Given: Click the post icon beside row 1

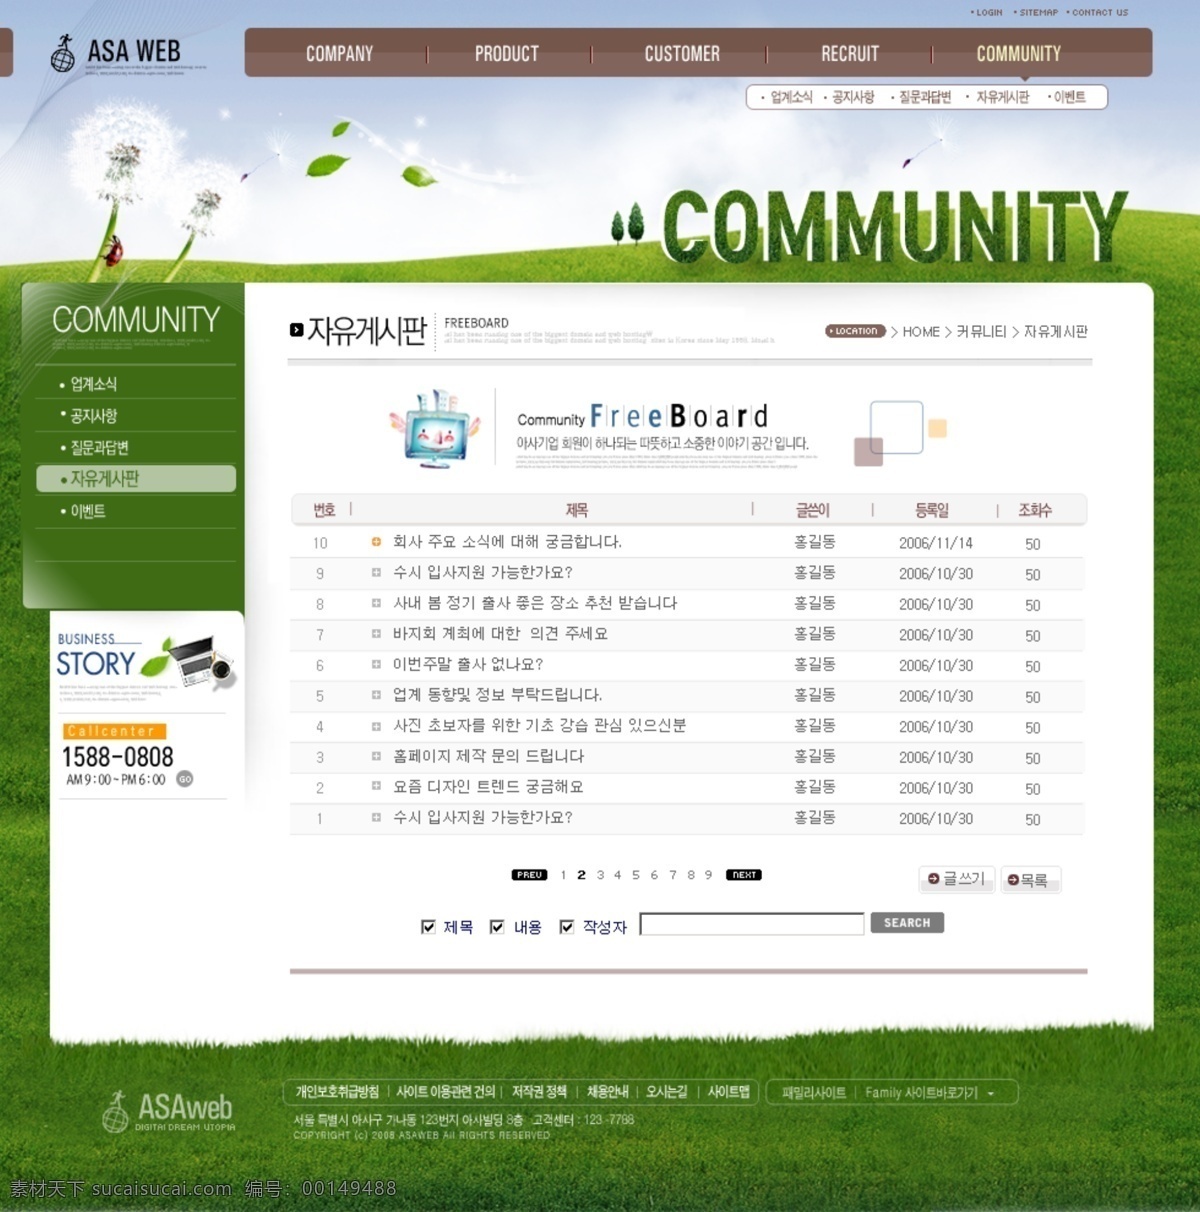Looking at the screenshot, I should pyautogui.click(x=376, y=818).
